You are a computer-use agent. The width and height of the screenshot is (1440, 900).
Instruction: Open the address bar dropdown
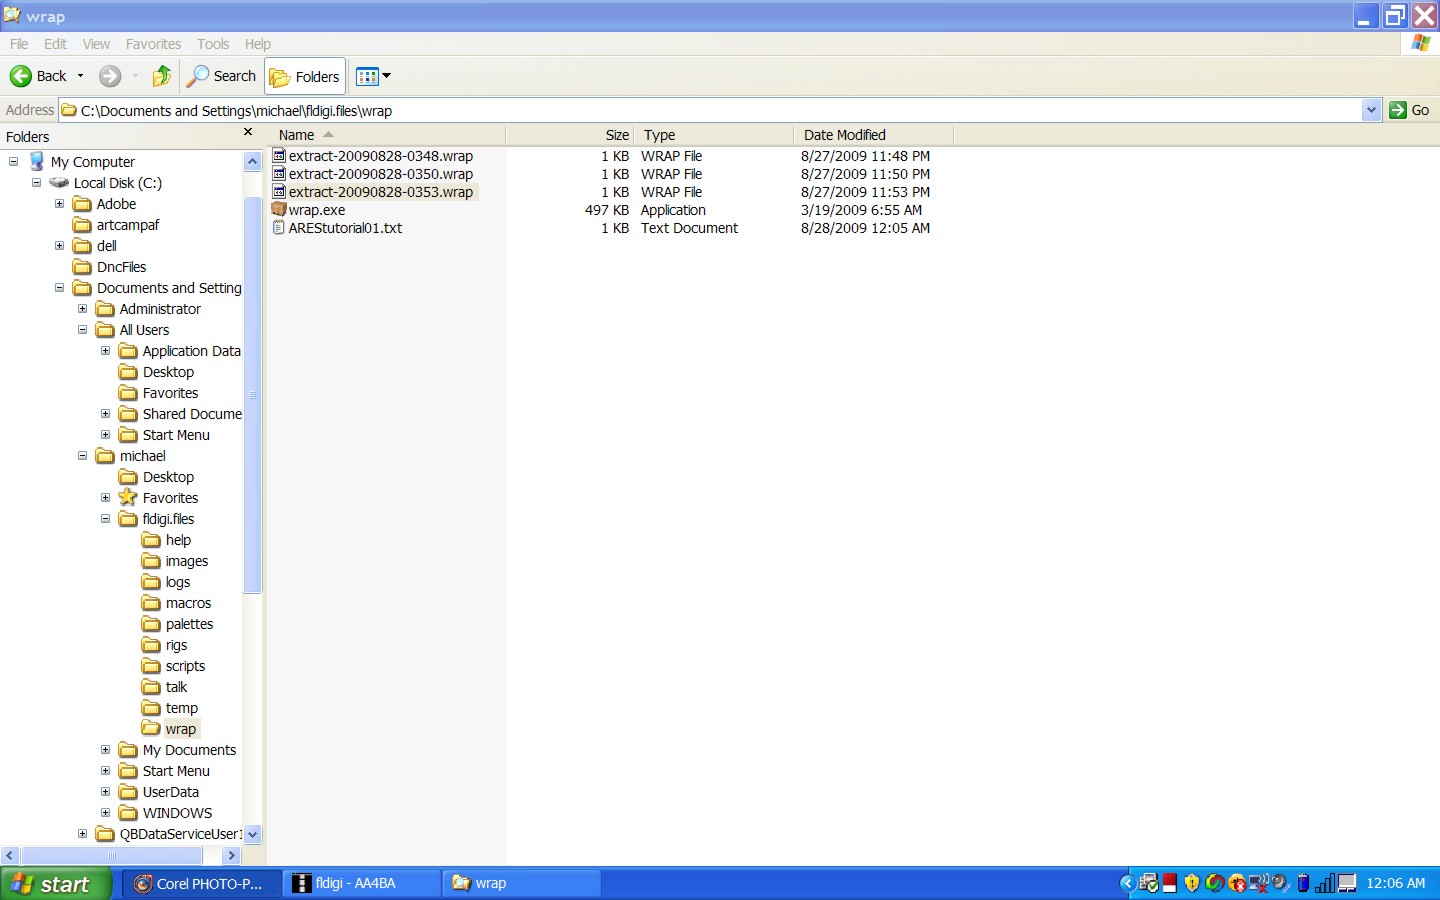[1371, 110]
